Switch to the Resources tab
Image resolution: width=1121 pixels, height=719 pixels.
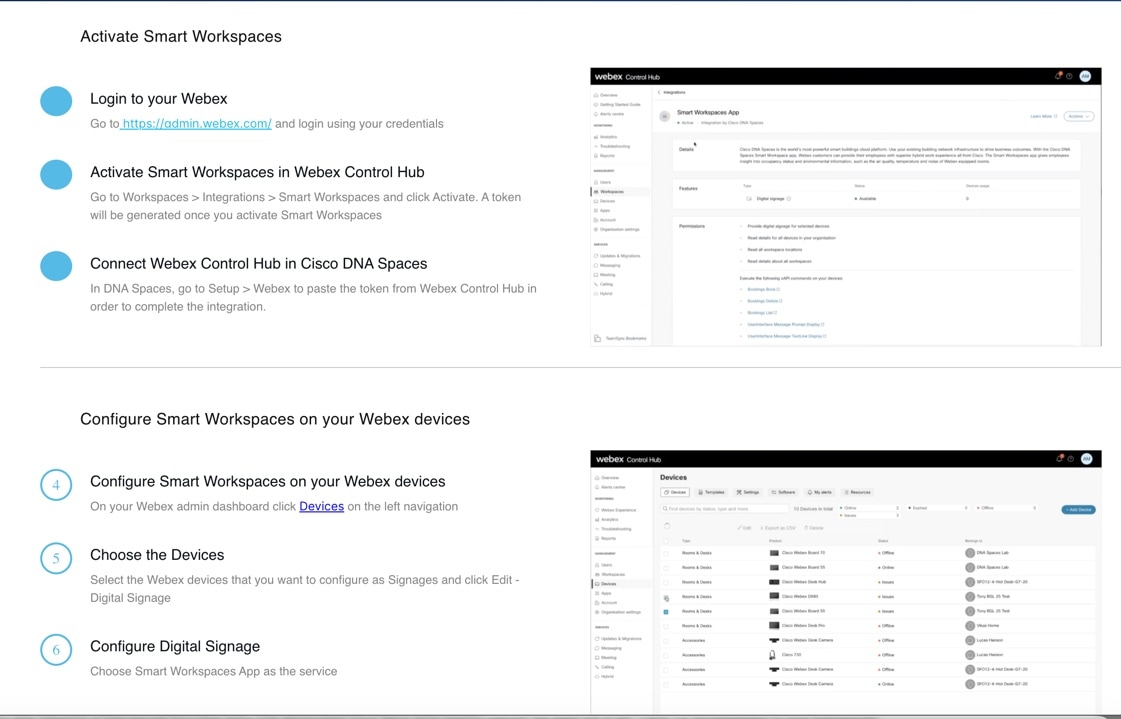857,492
